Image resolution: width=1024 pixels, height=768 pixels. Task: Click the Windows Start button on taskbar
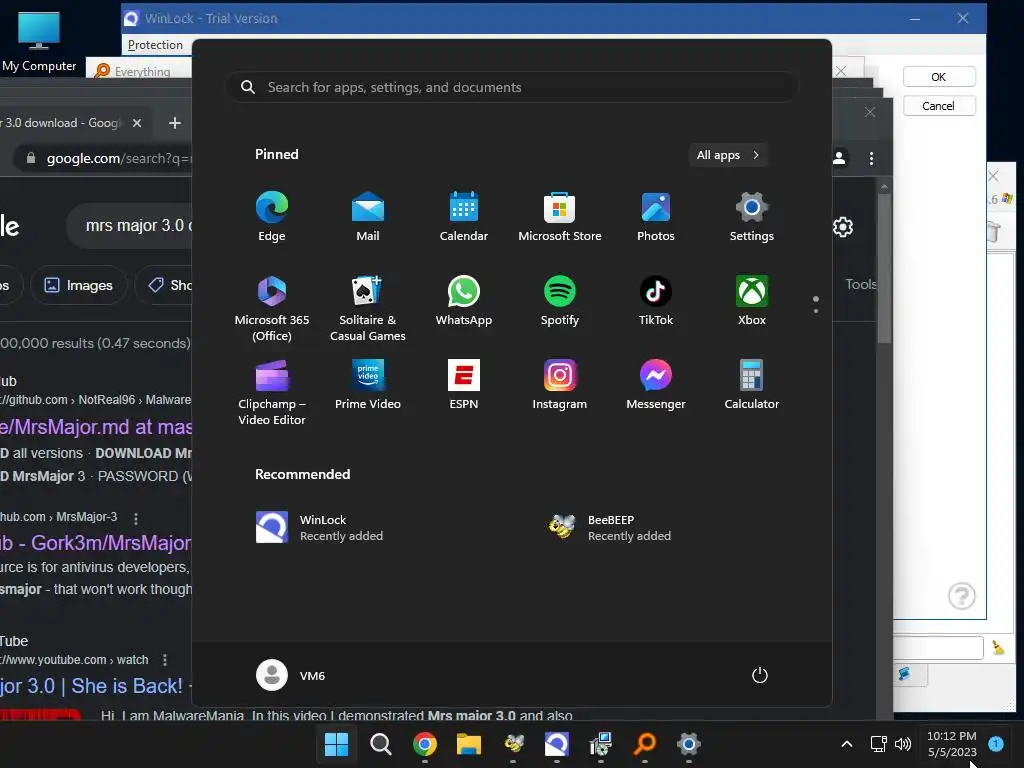point(336,744)
